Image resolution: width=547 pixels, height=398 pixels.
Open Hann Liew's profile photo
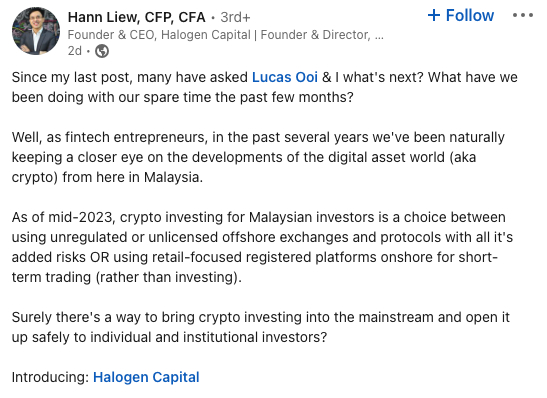pyautogui.click(x=36, y=31)
